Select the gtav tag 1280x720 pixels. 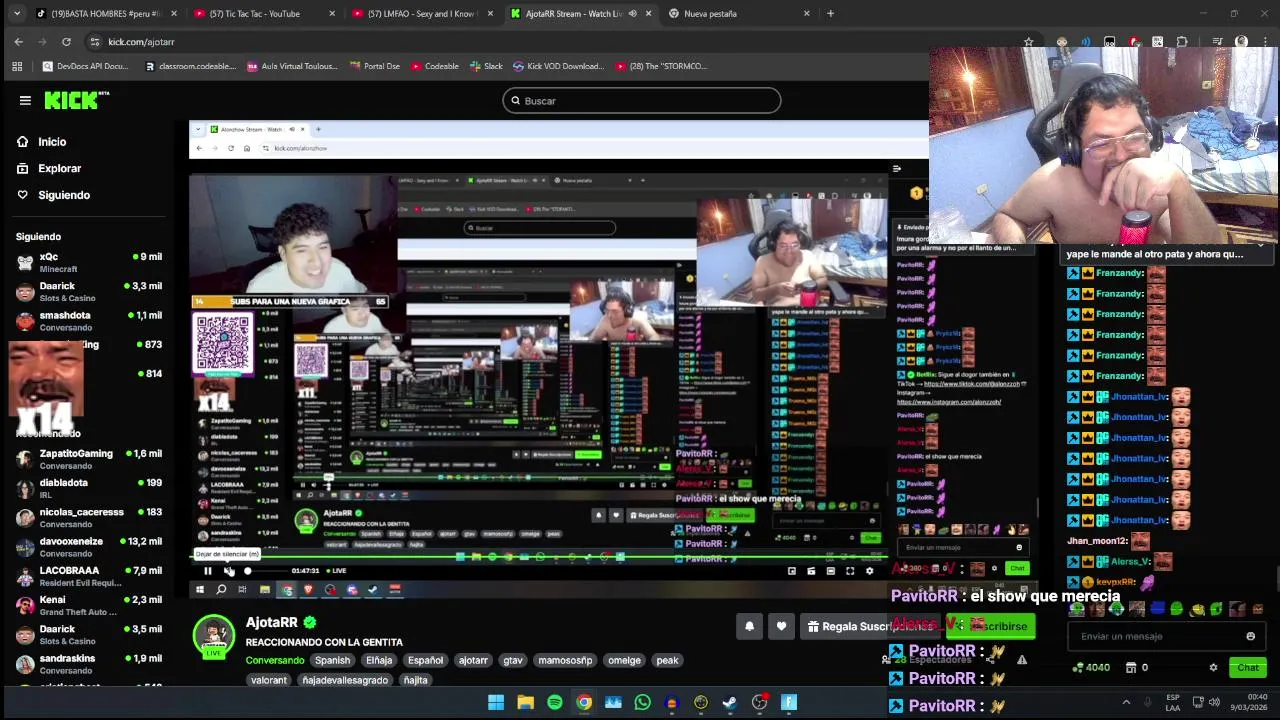tap(513, 660)
